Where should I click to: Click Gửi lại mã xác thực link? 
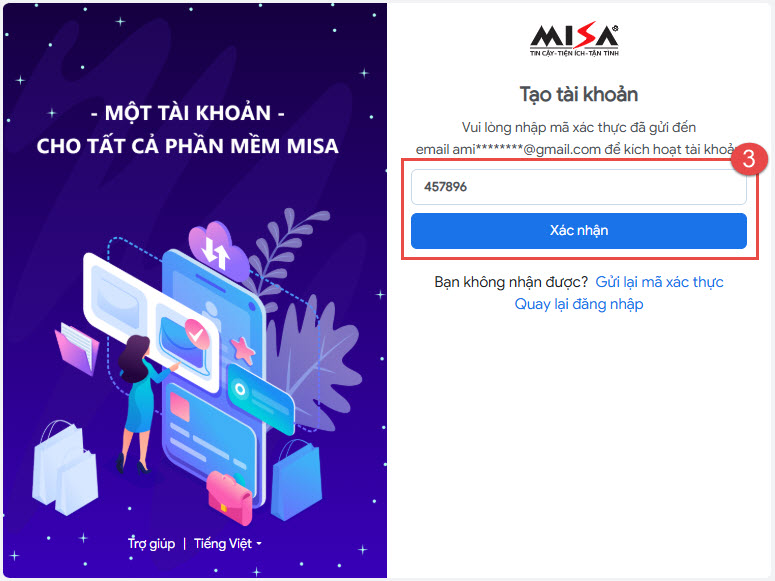pos(659,282)
